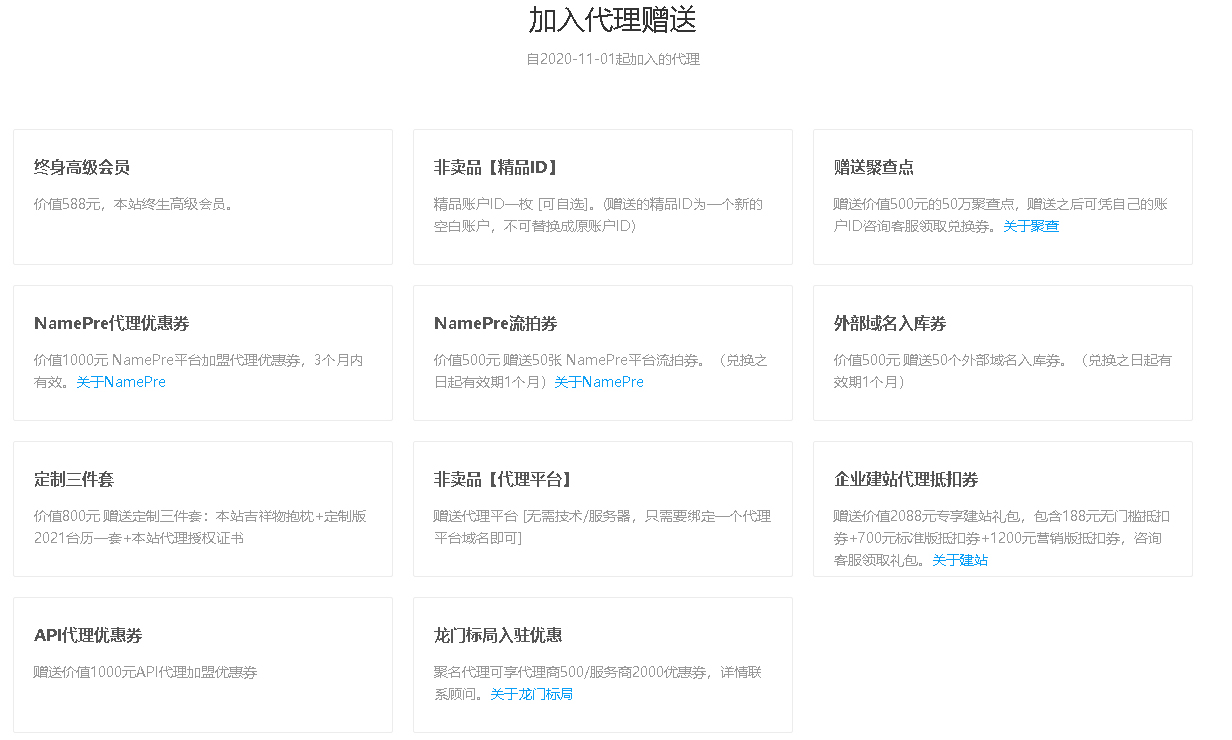Click the 价值800元 赠送定制三件套 description
1232x740 pixels.
[200, 527]
